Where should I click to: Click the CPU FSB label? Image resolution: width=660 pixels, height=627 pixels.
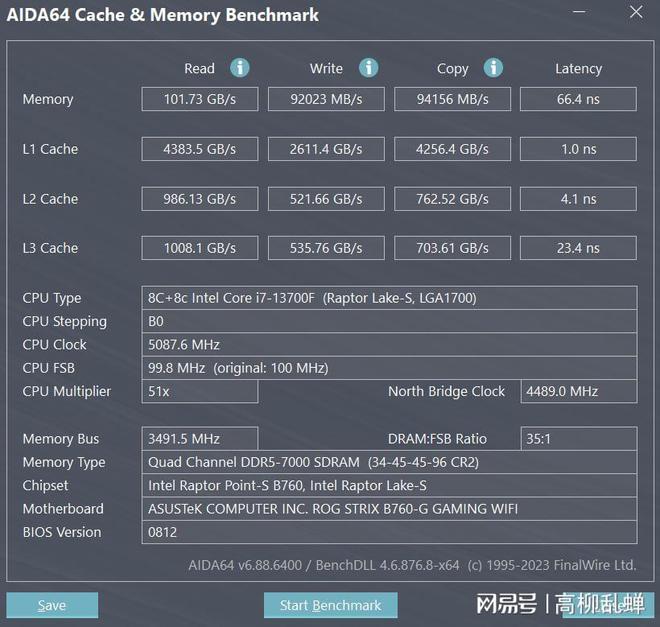pos(48,368)
